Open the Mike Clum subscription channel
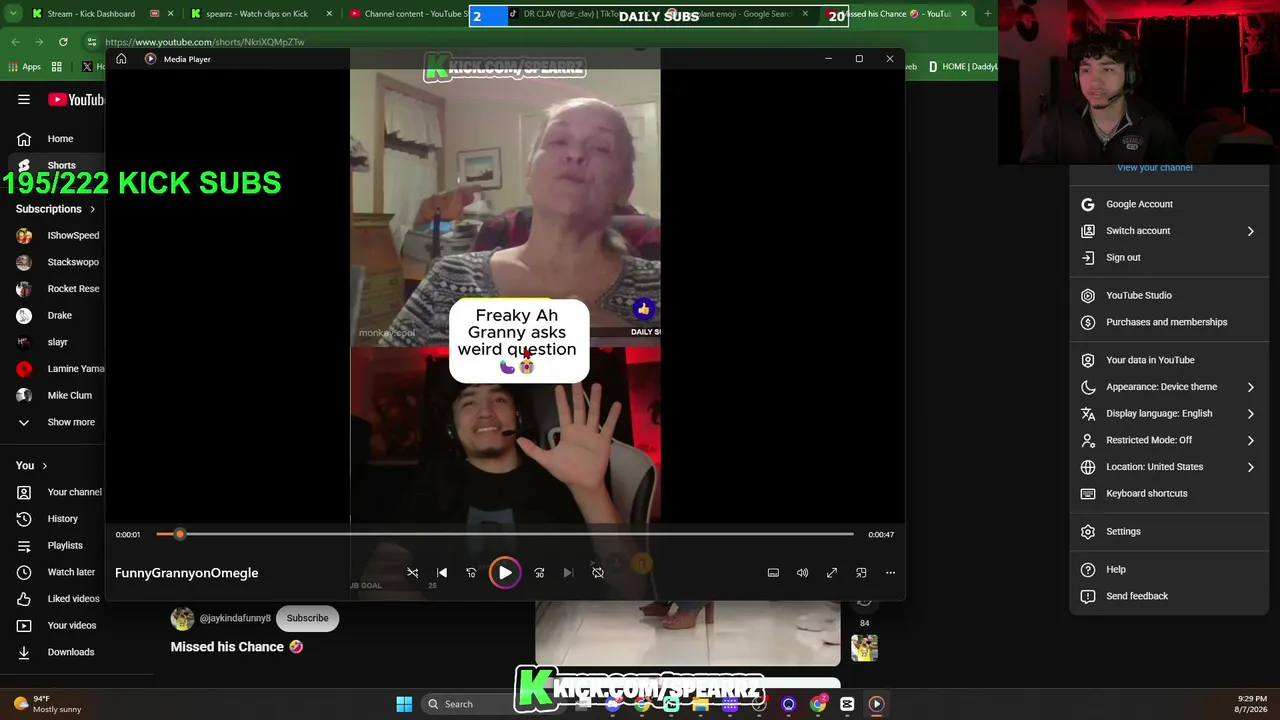 tap(60, 395)
